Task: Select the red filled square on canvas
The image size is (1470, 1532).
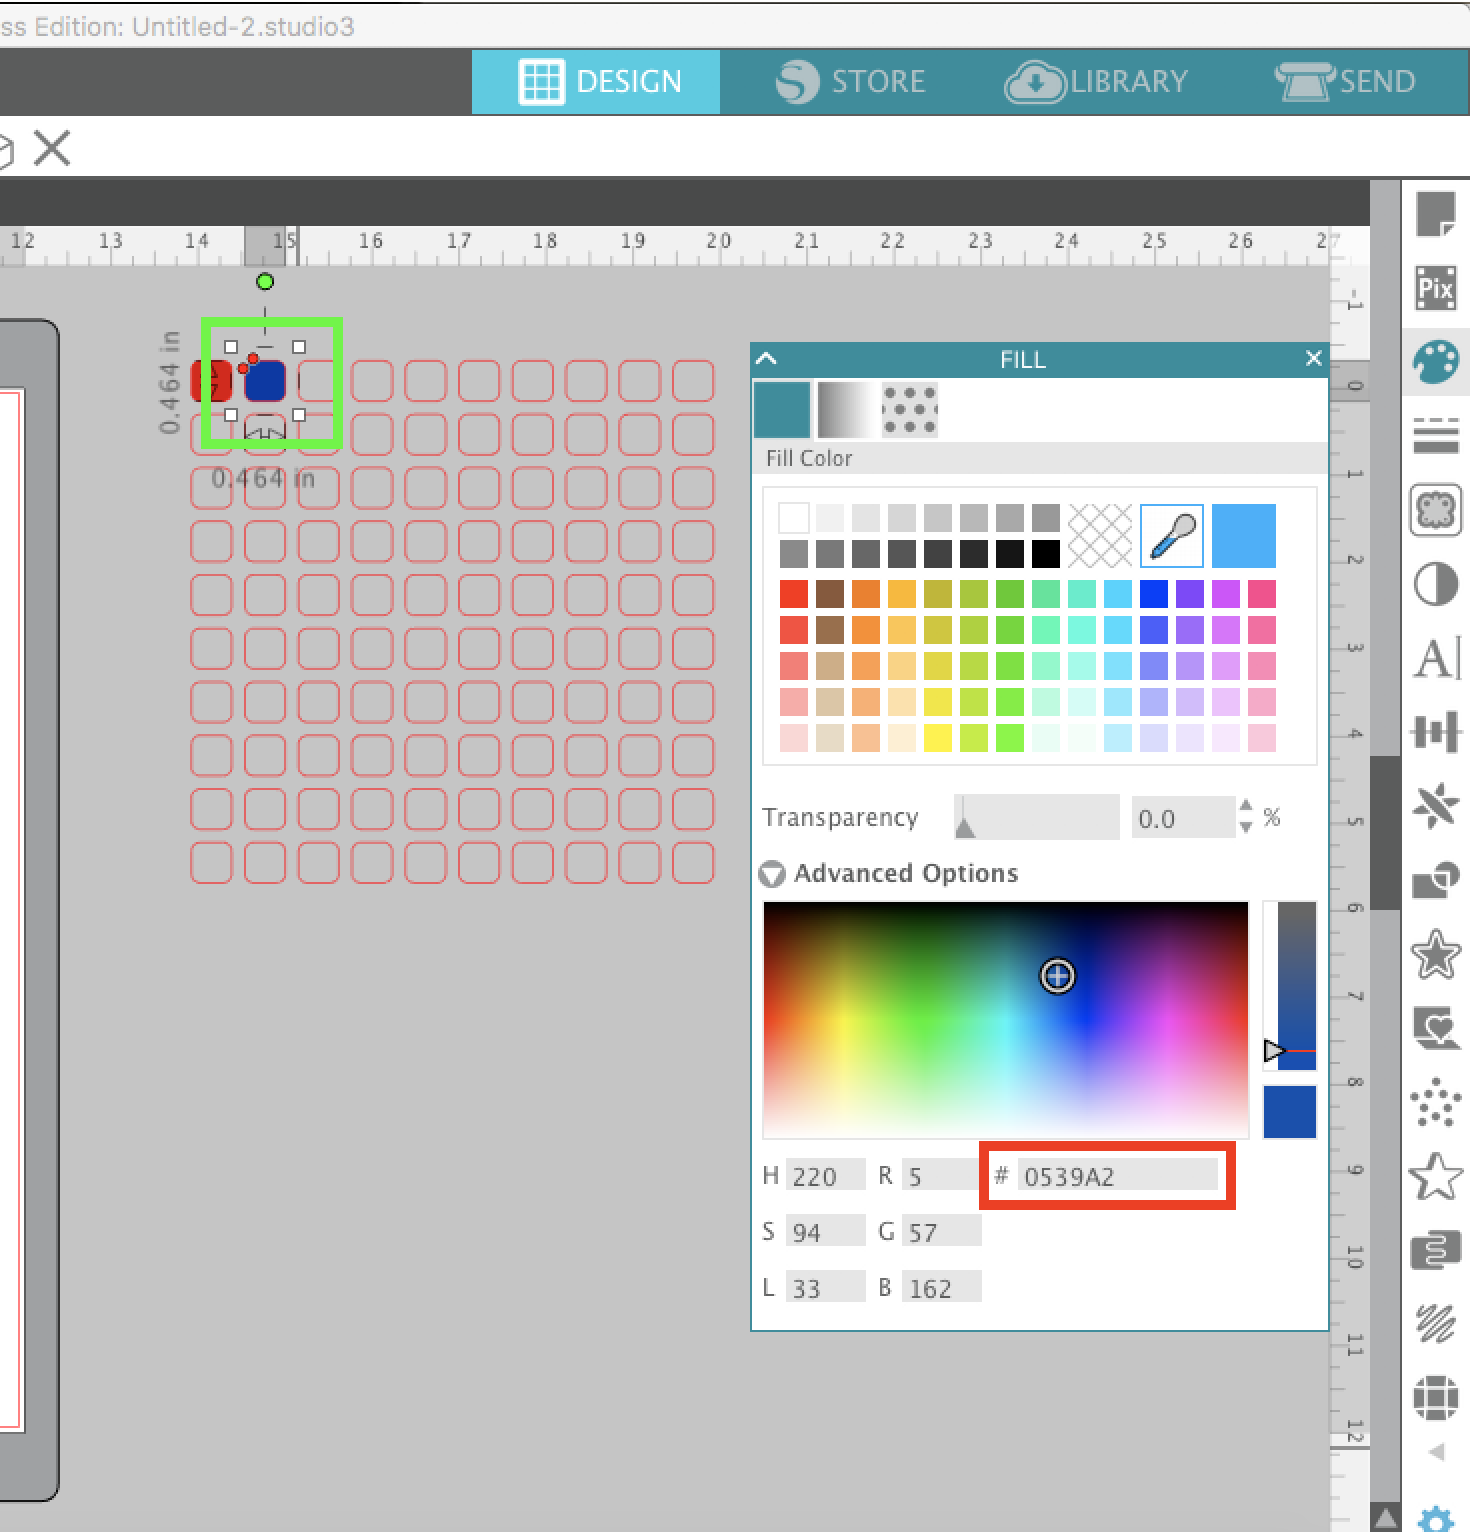Action: click(211, 381)
